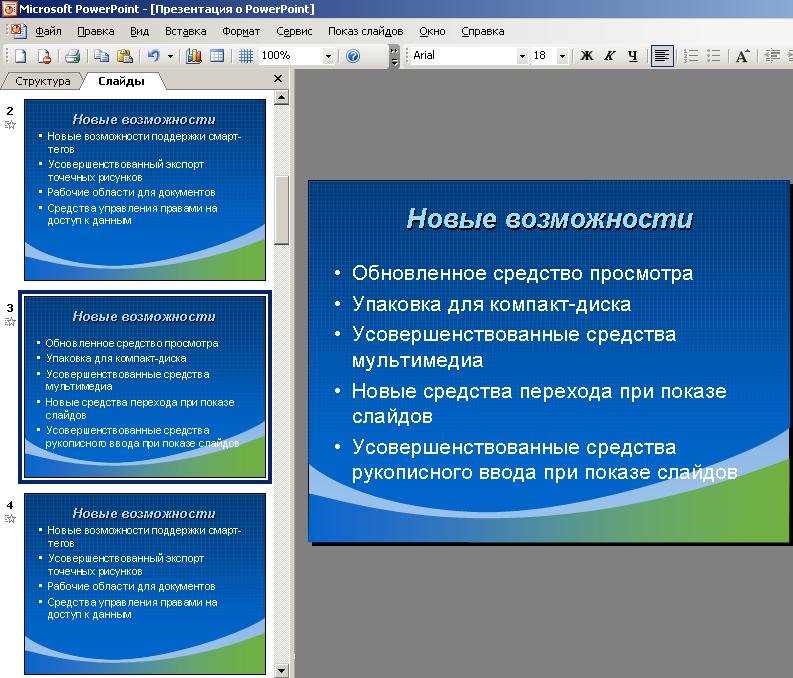
Task: Click the Copy icon
Action: tap(103, 56)
